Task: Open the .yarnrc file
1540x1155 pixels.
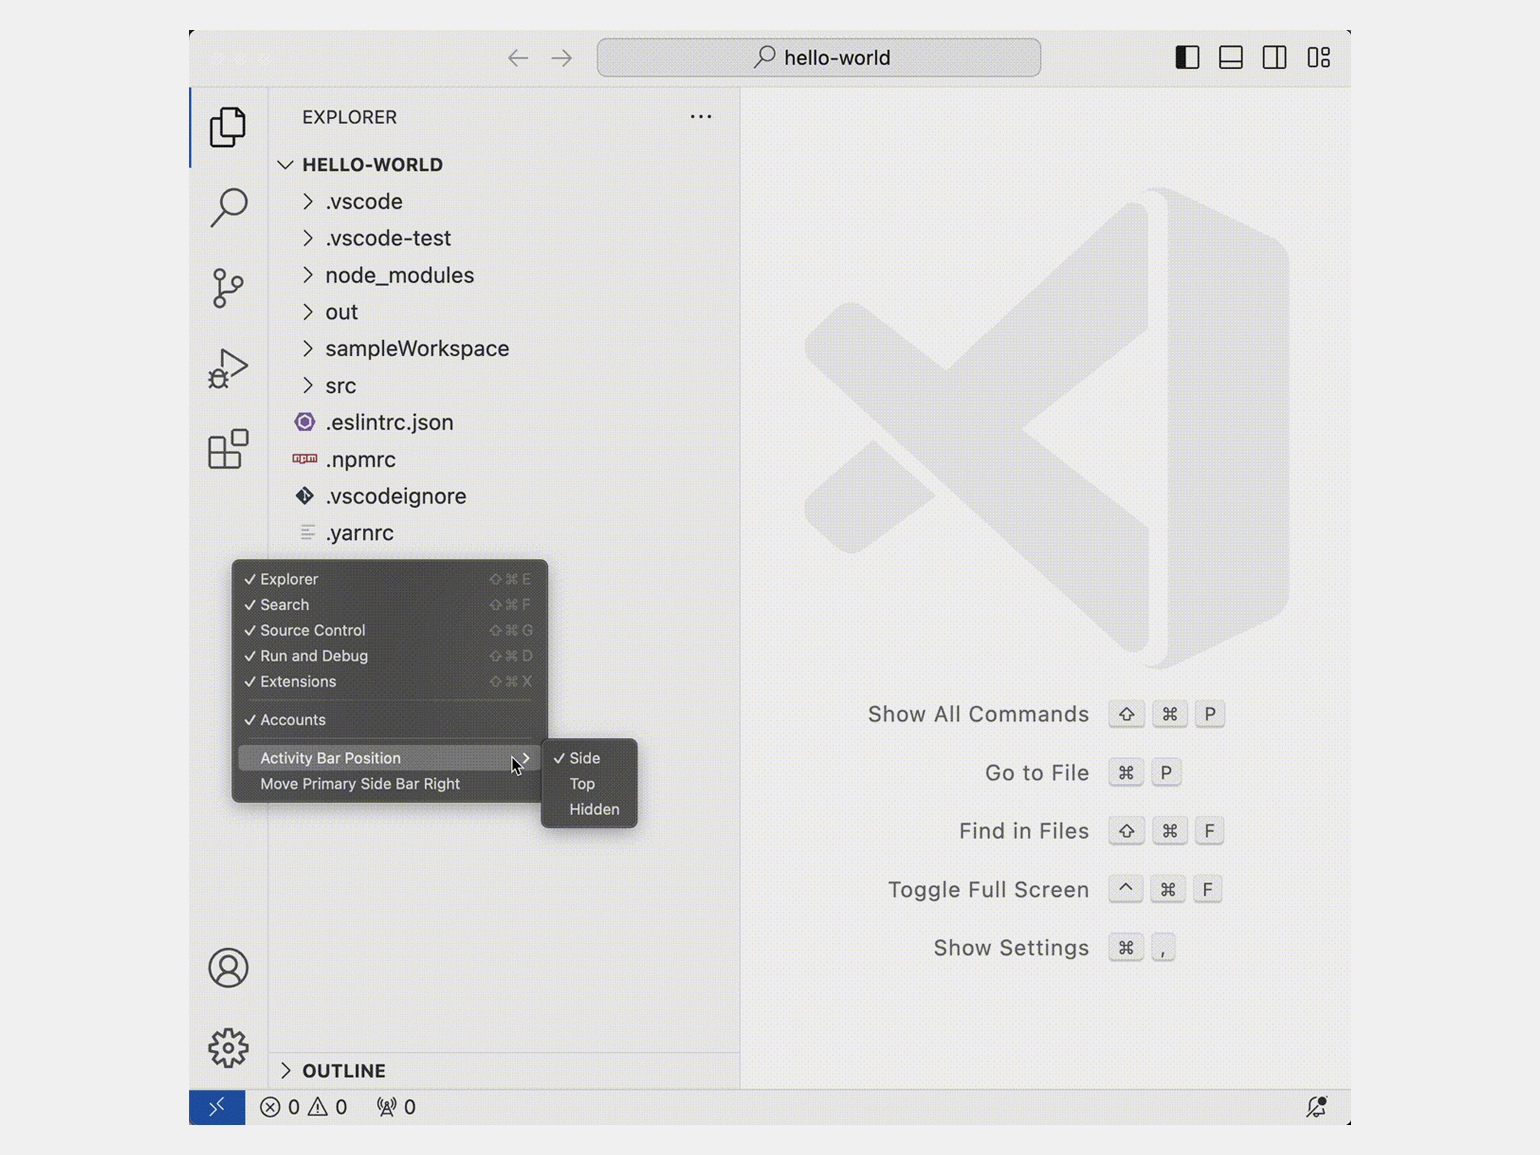Action: 504,533
